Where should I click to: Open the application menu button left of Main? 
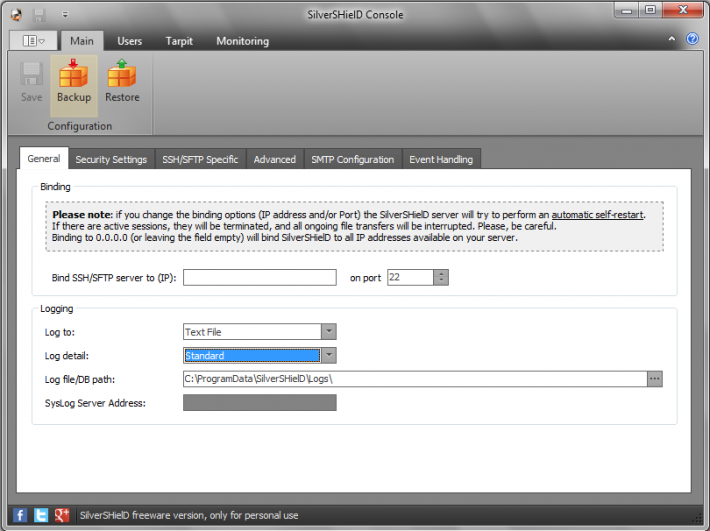click(34, 41)
